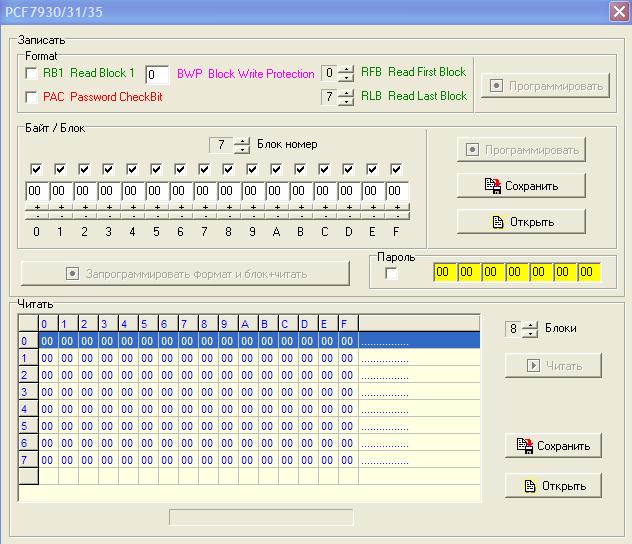Click Открыть in the Читать section
The image size is (632, 544).
pyautogui.click(x=553, y=486)
